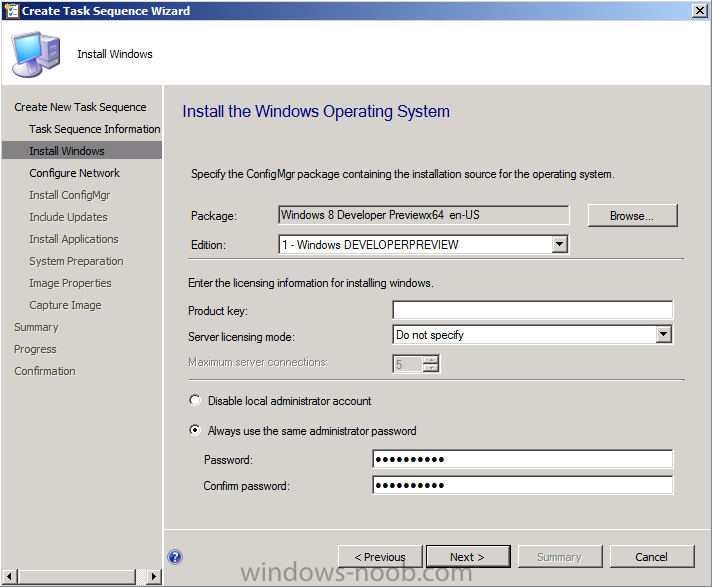Click Summary step in sidebar
The height and width of the screenshot is (587, 712).
pos(36,327)
